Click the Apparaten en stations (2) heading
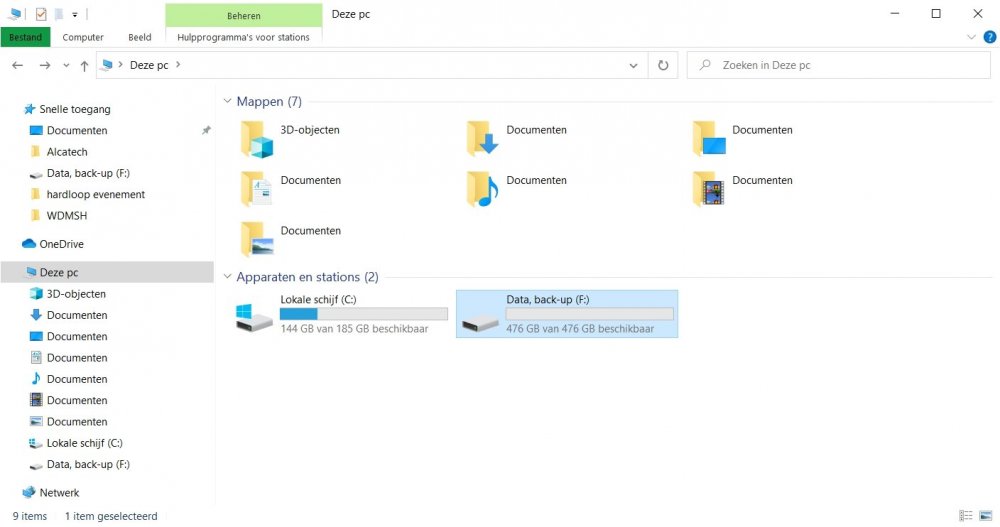This screenshot has height=527, width=1000. click(307, 277)
